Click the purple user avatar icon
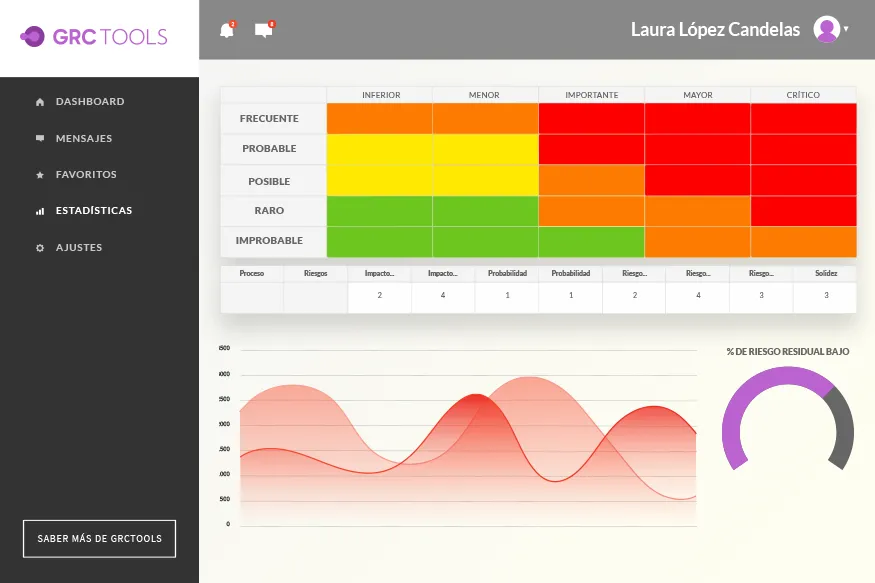The image size is (875, 583). click(x=826, y=30)
